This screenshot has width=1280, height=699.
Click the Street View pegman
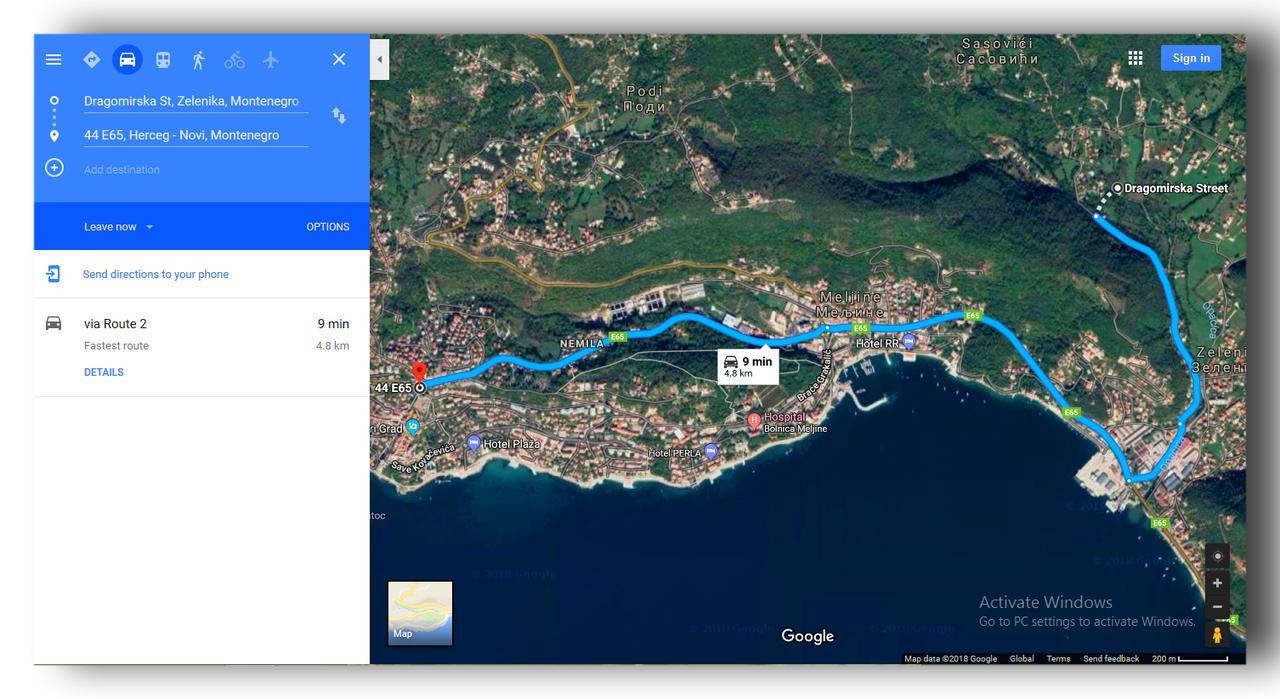pyautogui.click(x=1217, y=635)
